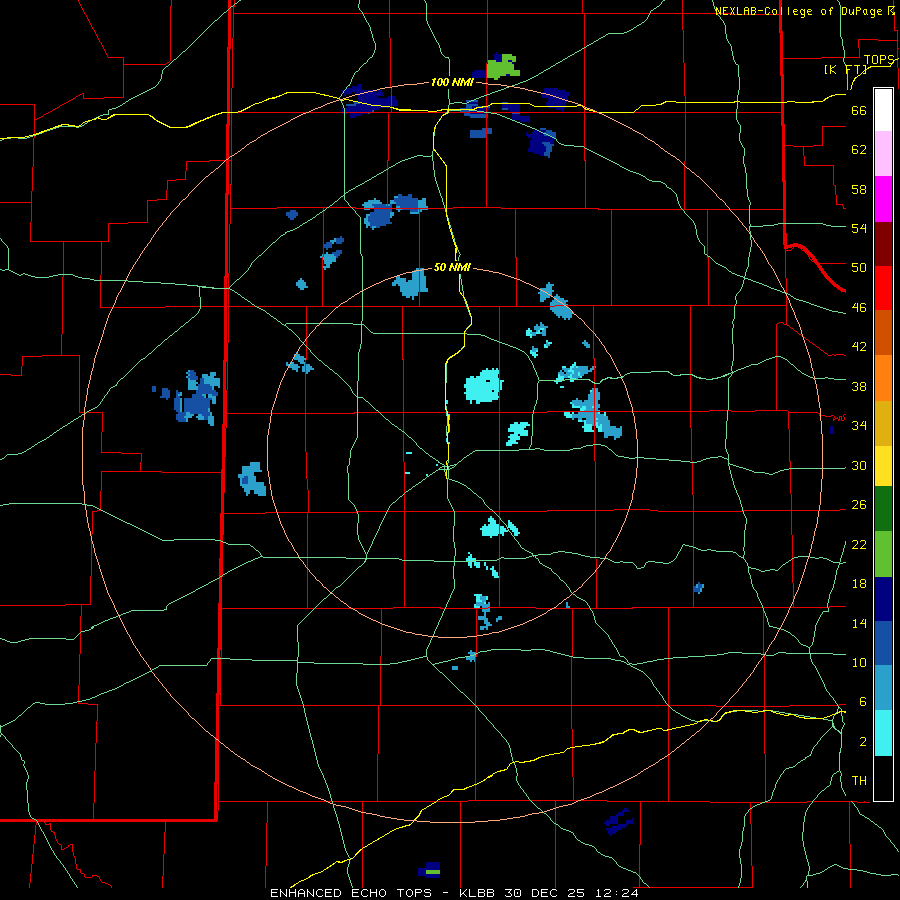Click the largest solid cyan echo blob
Image resolution: width=900 pixels, height=900 pixels.
coord(483,386)
